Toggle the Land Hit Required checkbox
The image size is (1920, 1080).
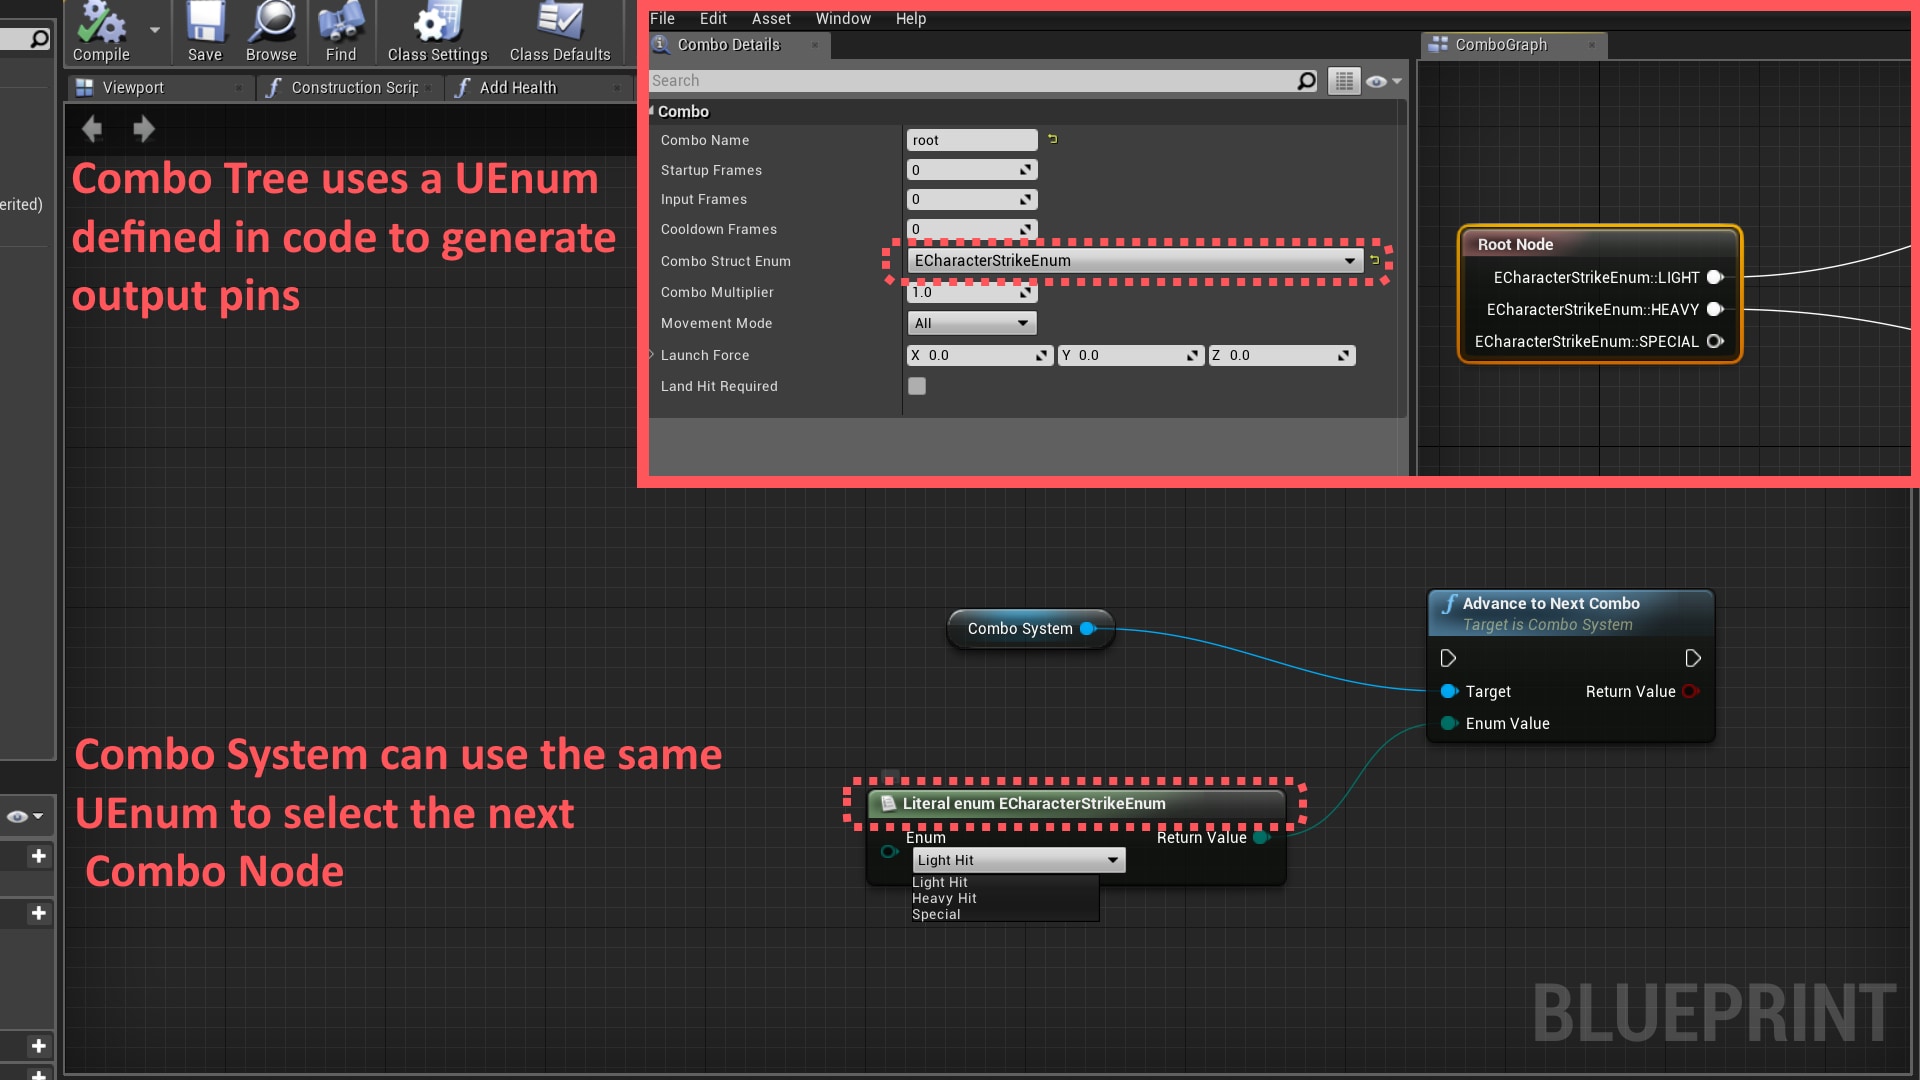[x=917, y=386]
